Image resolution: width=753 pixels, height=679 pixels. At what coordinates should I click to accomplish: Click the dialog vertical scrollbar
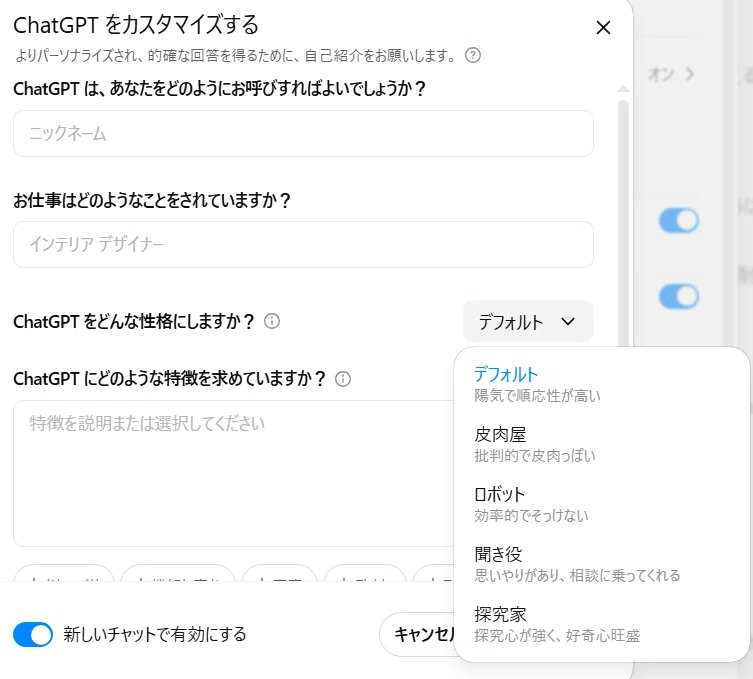[x=623, y=223]
